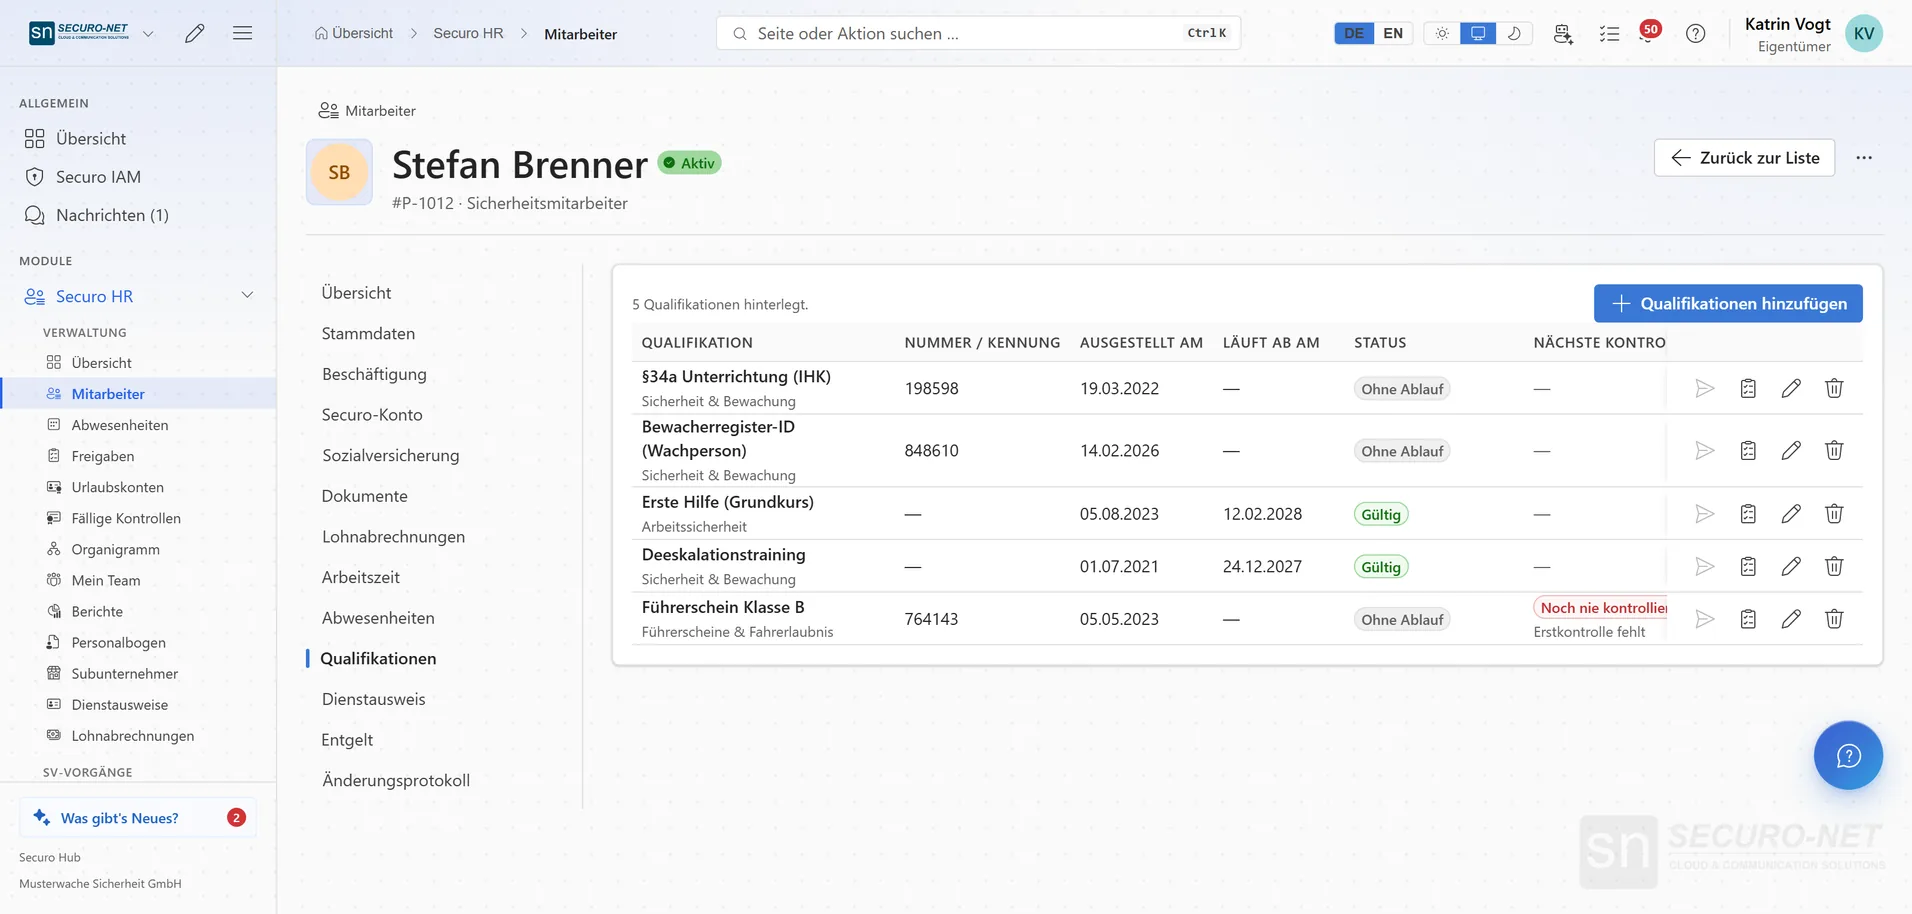The width and height of the screenshot is (1912, 914).
Task: Click the user search icon in header
Action: (1563, 33)
